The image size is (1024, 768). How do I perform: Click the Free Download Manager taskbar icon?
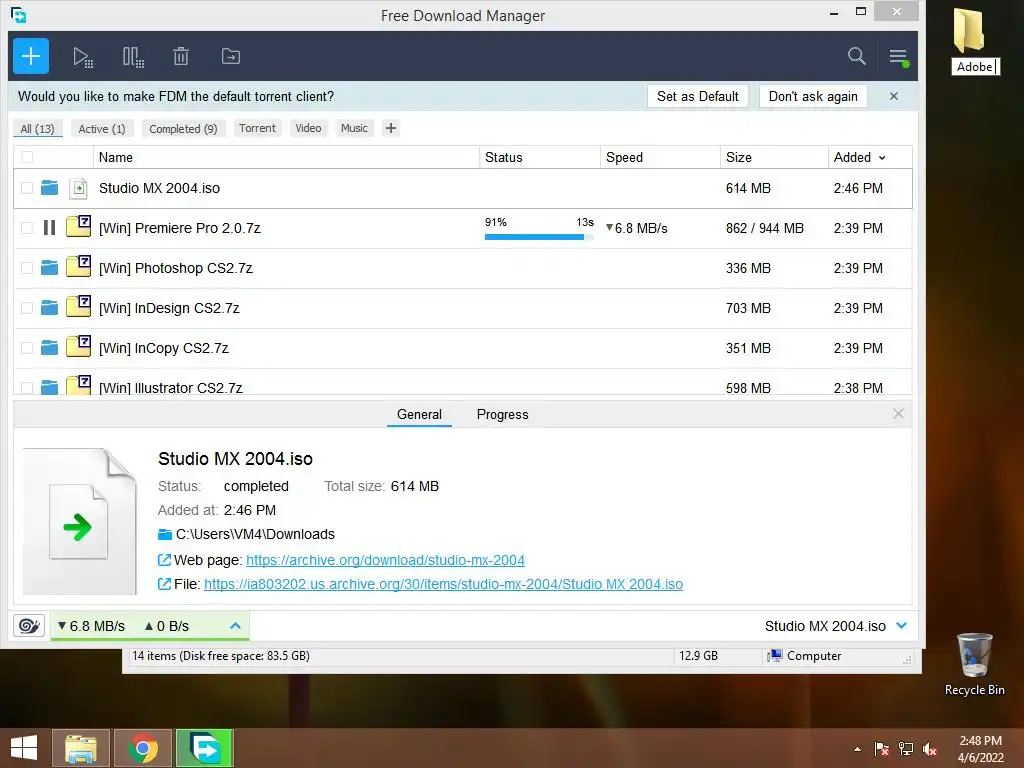click(x=204, y=748)
